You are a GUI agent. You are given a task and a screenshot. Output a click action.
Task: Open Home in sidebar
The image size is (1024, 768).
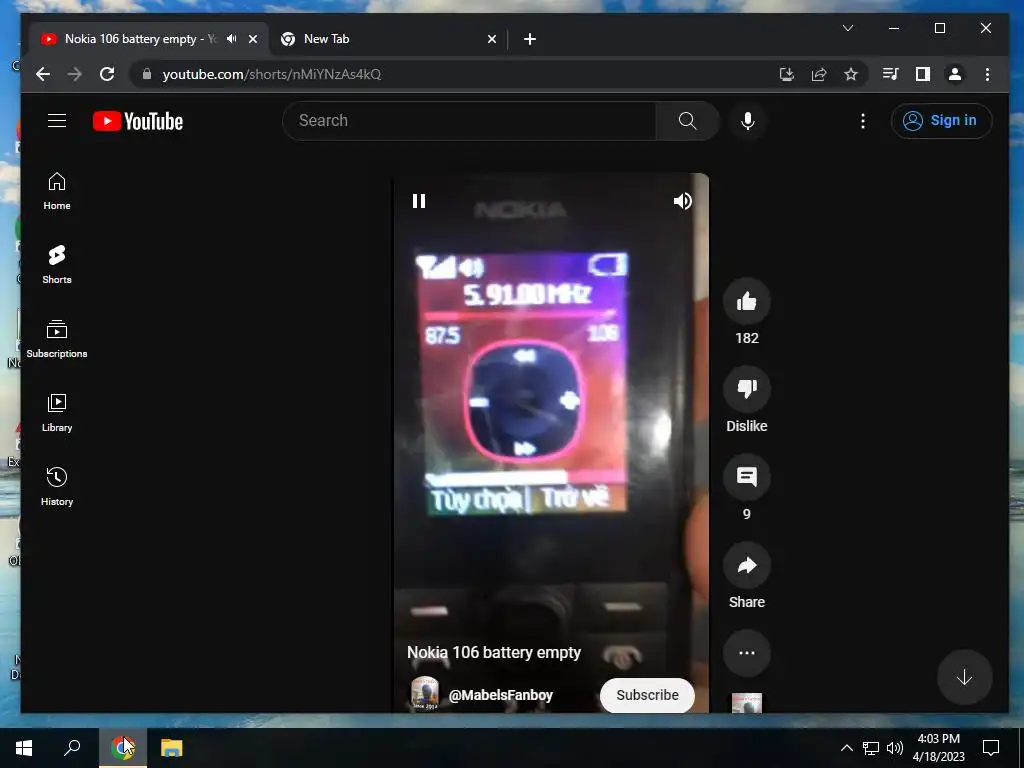(57, 191)
